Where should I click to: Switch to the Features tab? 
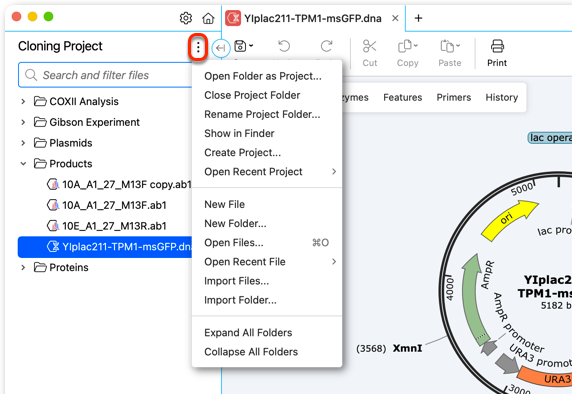[402, 97]
